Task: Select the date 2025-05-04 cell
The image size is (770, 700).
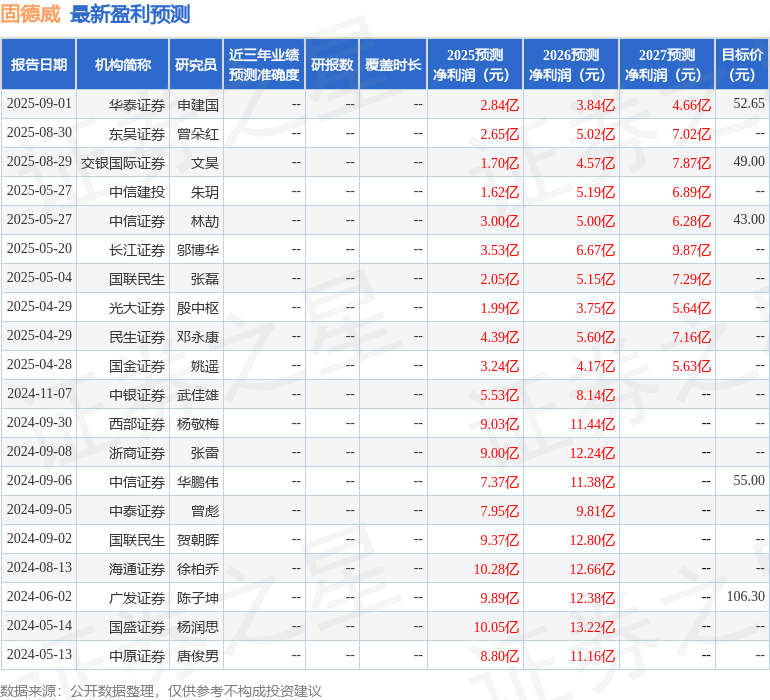Action: point(39,278)
